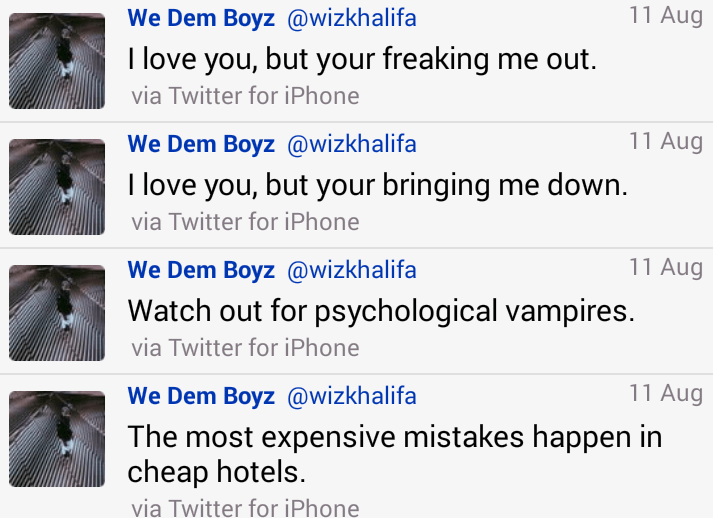Open tweet 'I love you, but your freaking me out'
The height and width of the screenshot is (518, 713).
point(362,60)
